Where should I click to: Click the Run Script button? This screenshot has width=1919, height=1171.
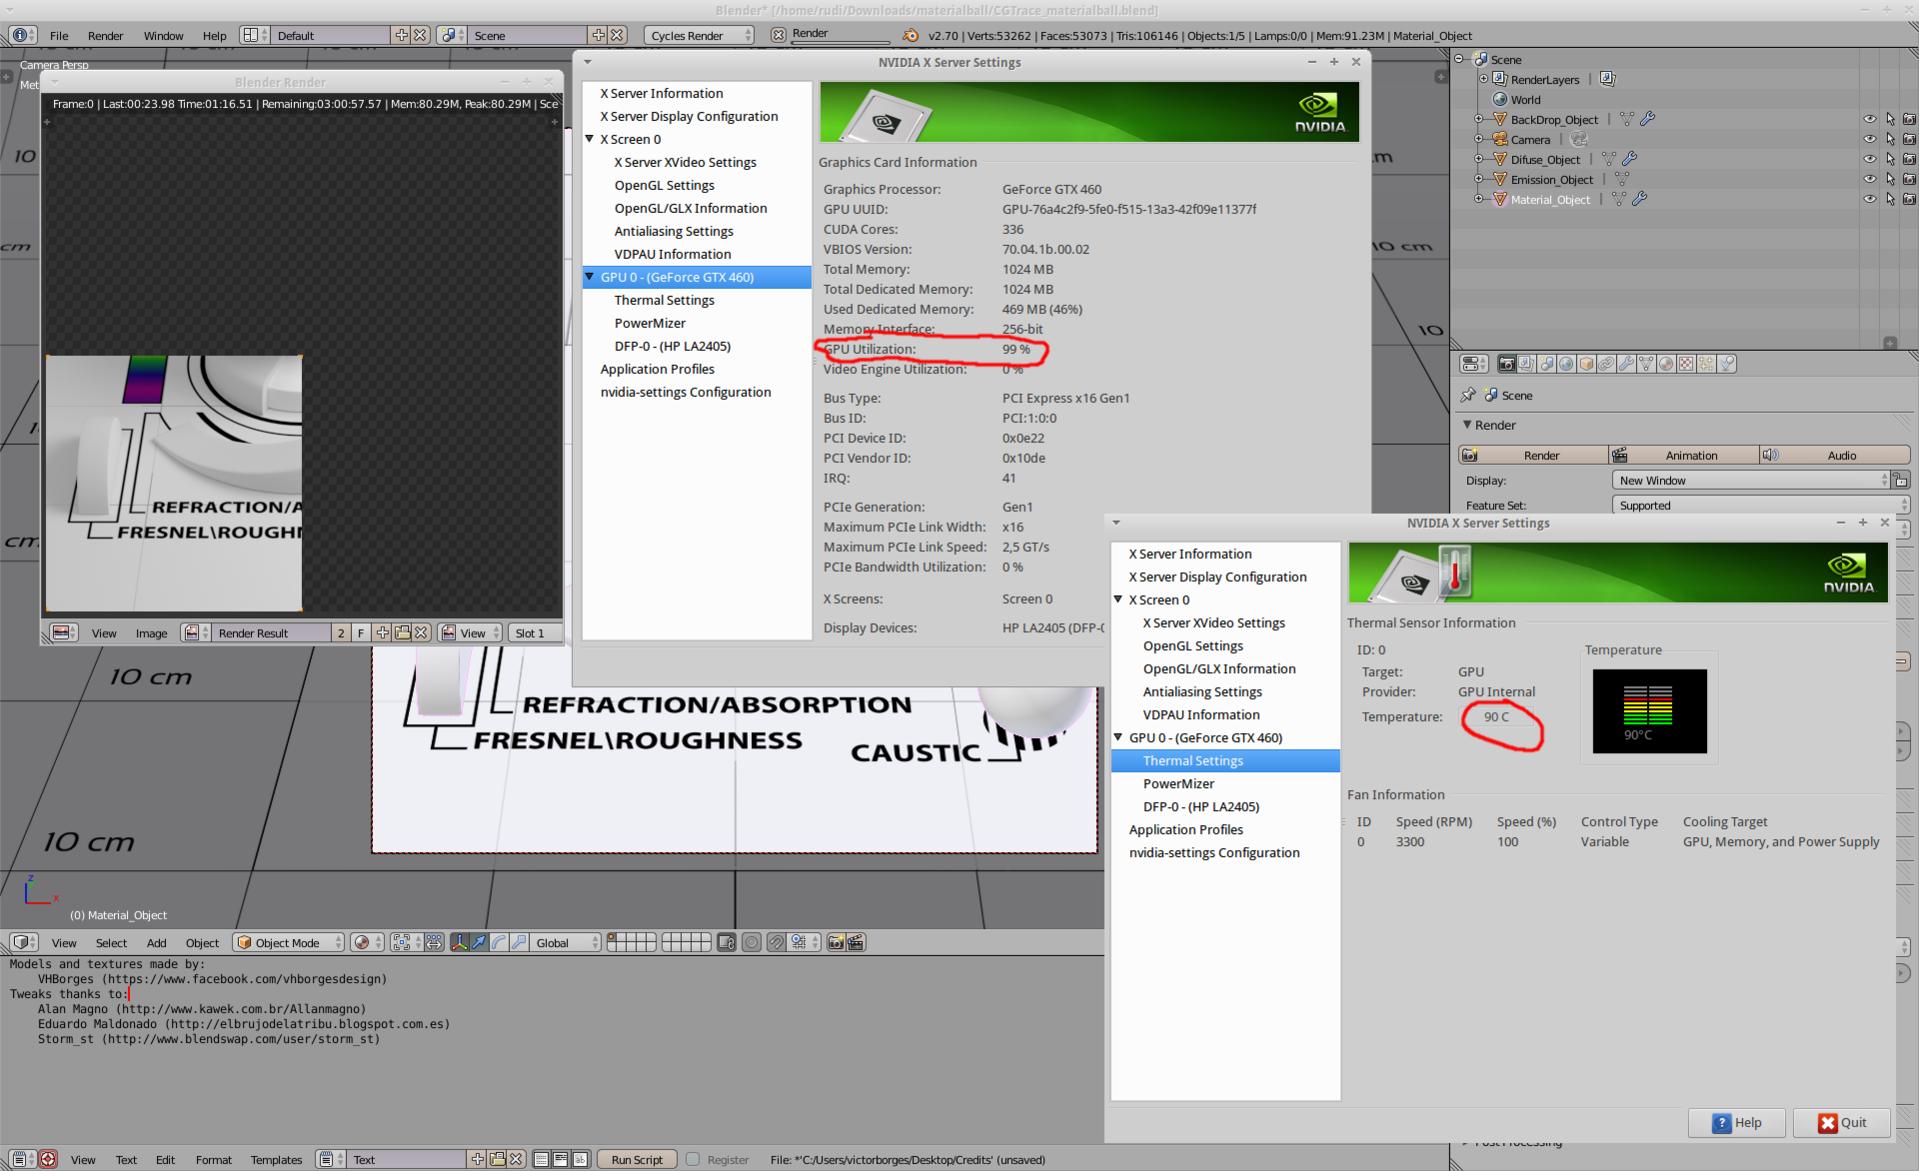click(x=637, y=1160)
